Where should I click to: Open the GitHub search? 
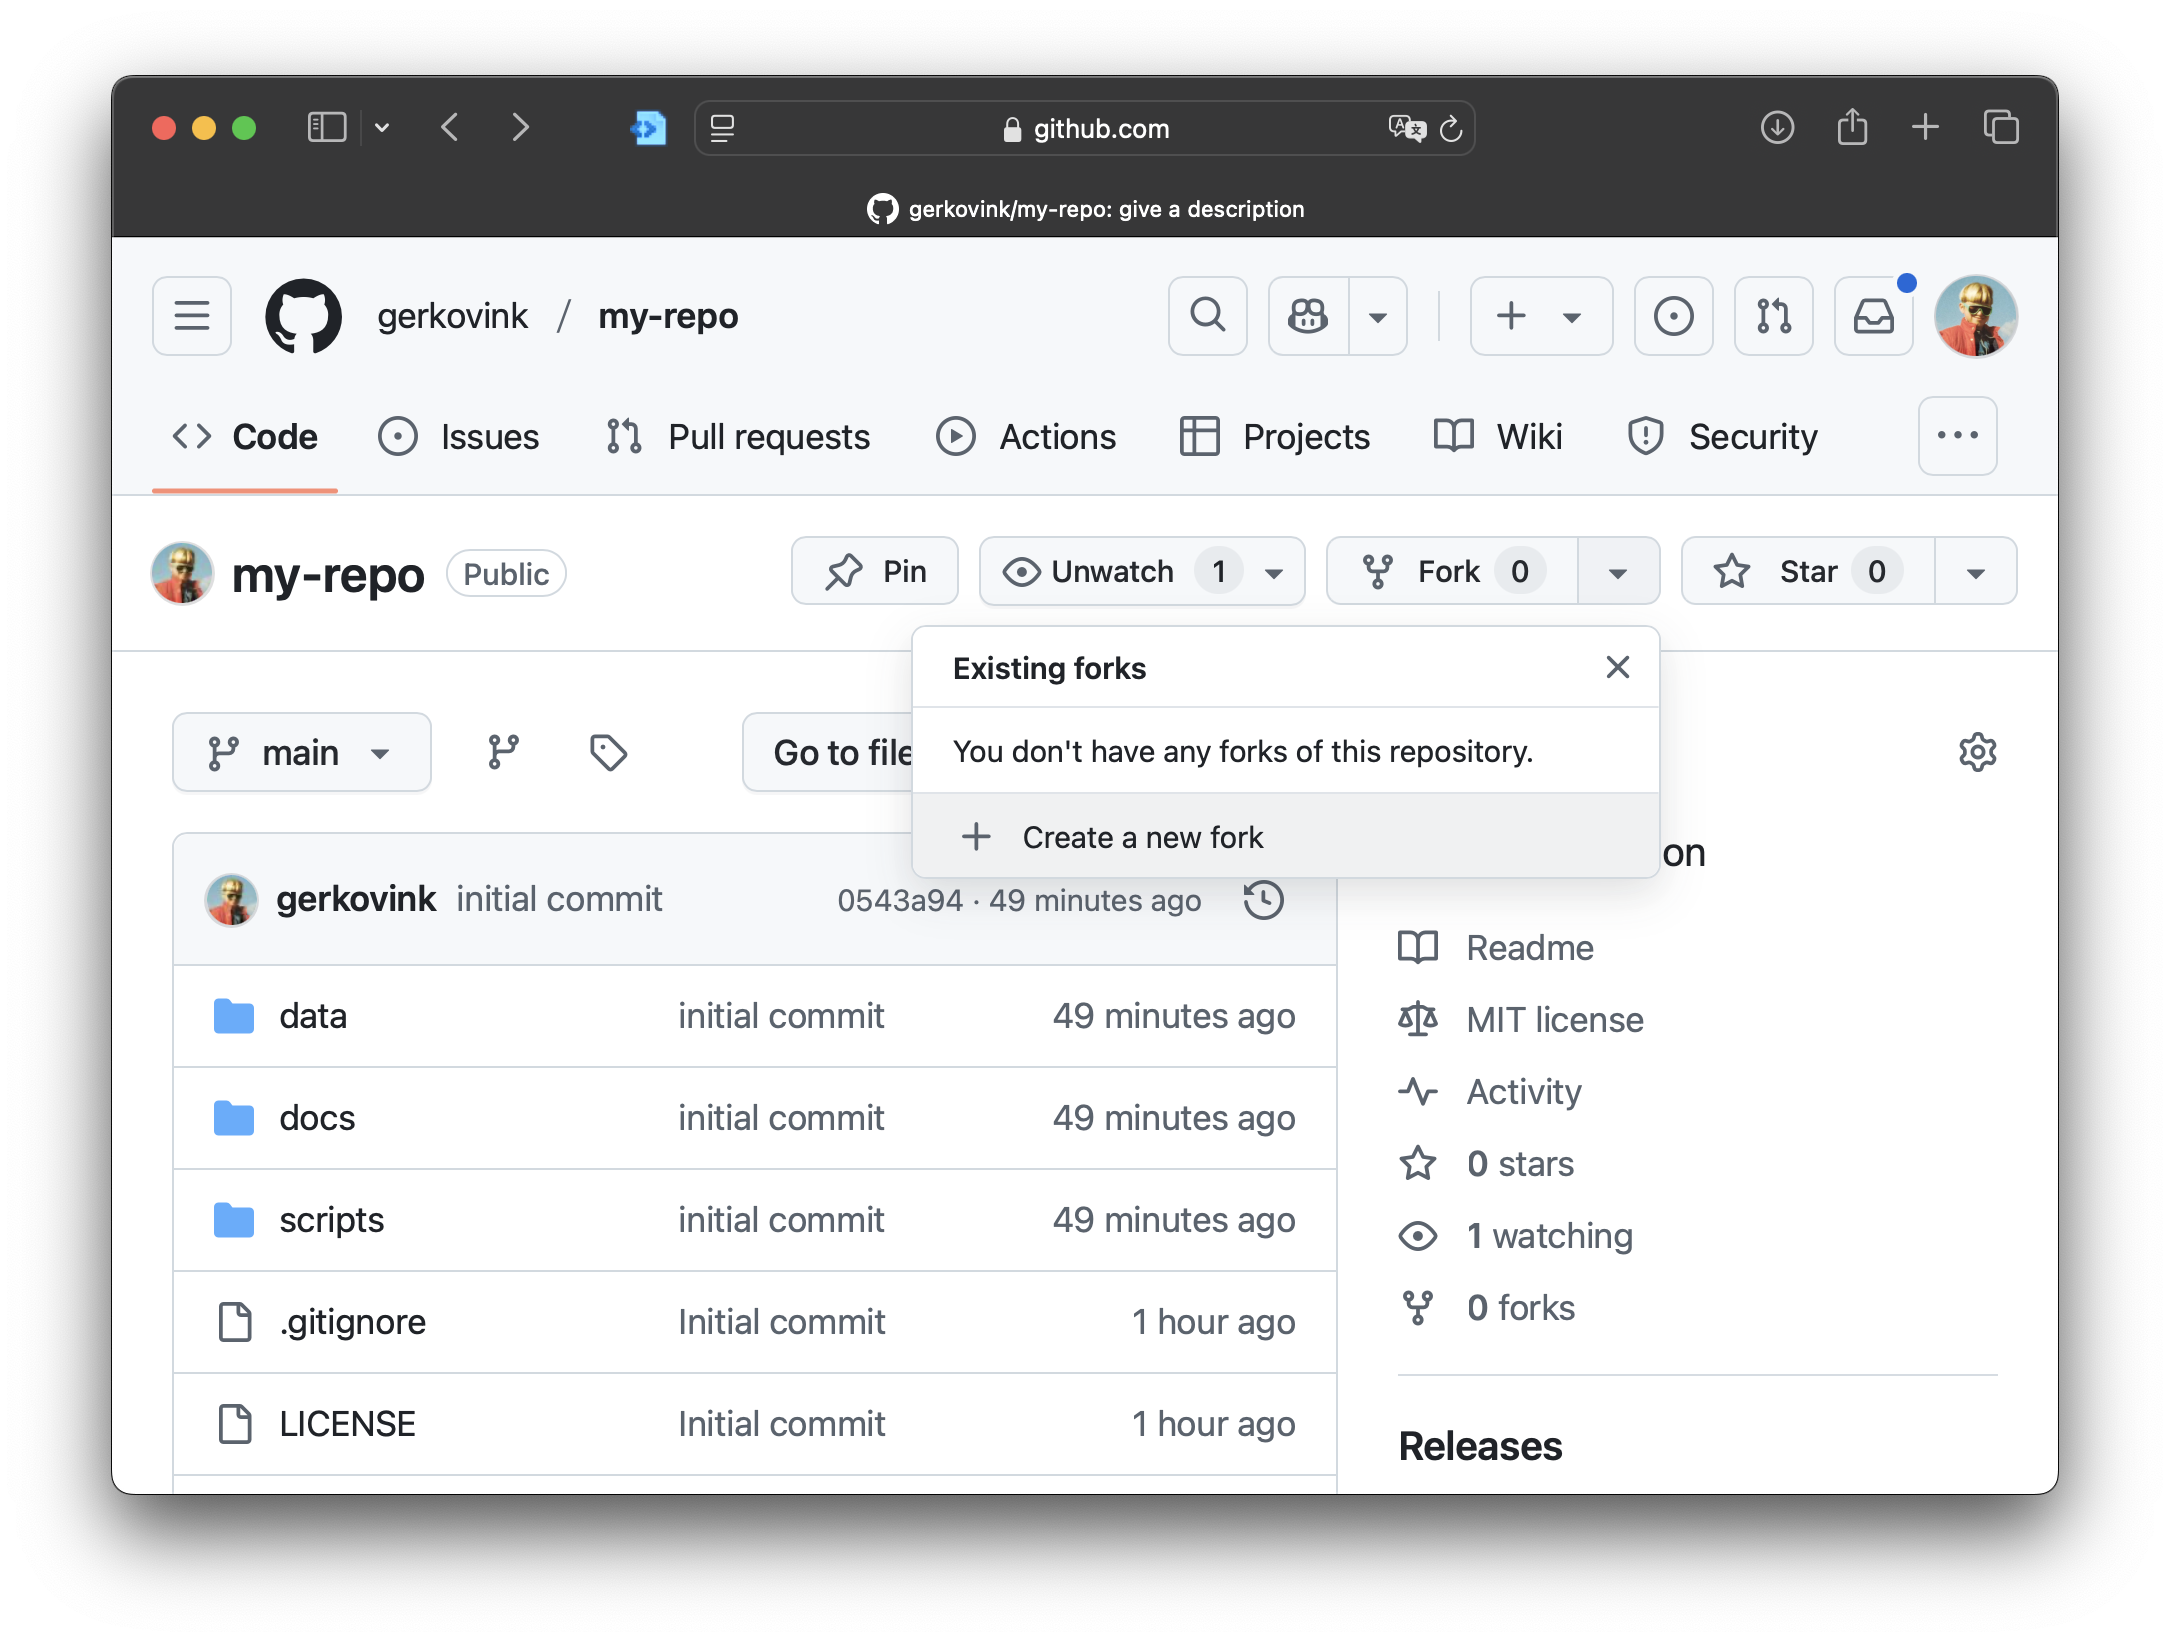[x=1208, y=316]
